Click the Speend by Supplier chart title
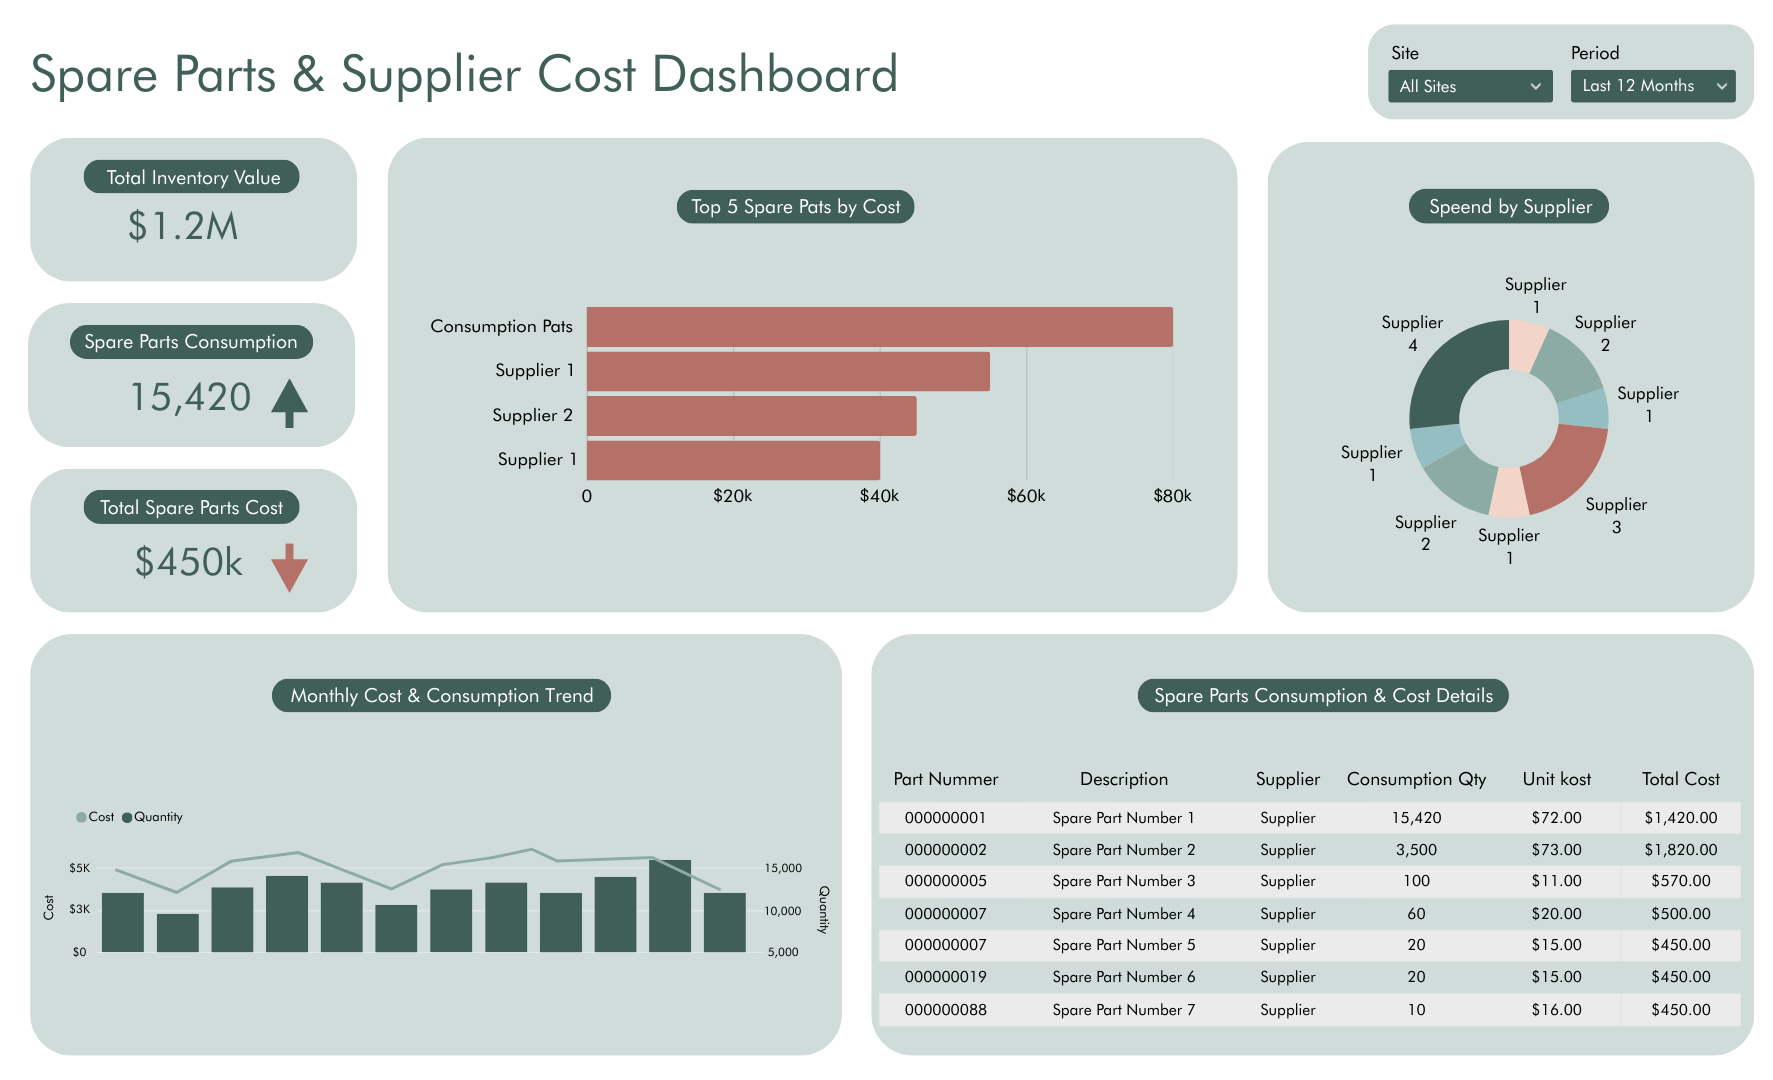Image resolution: width=1773 pixels, height=1080 pixels. click(x=1509, y=207)
